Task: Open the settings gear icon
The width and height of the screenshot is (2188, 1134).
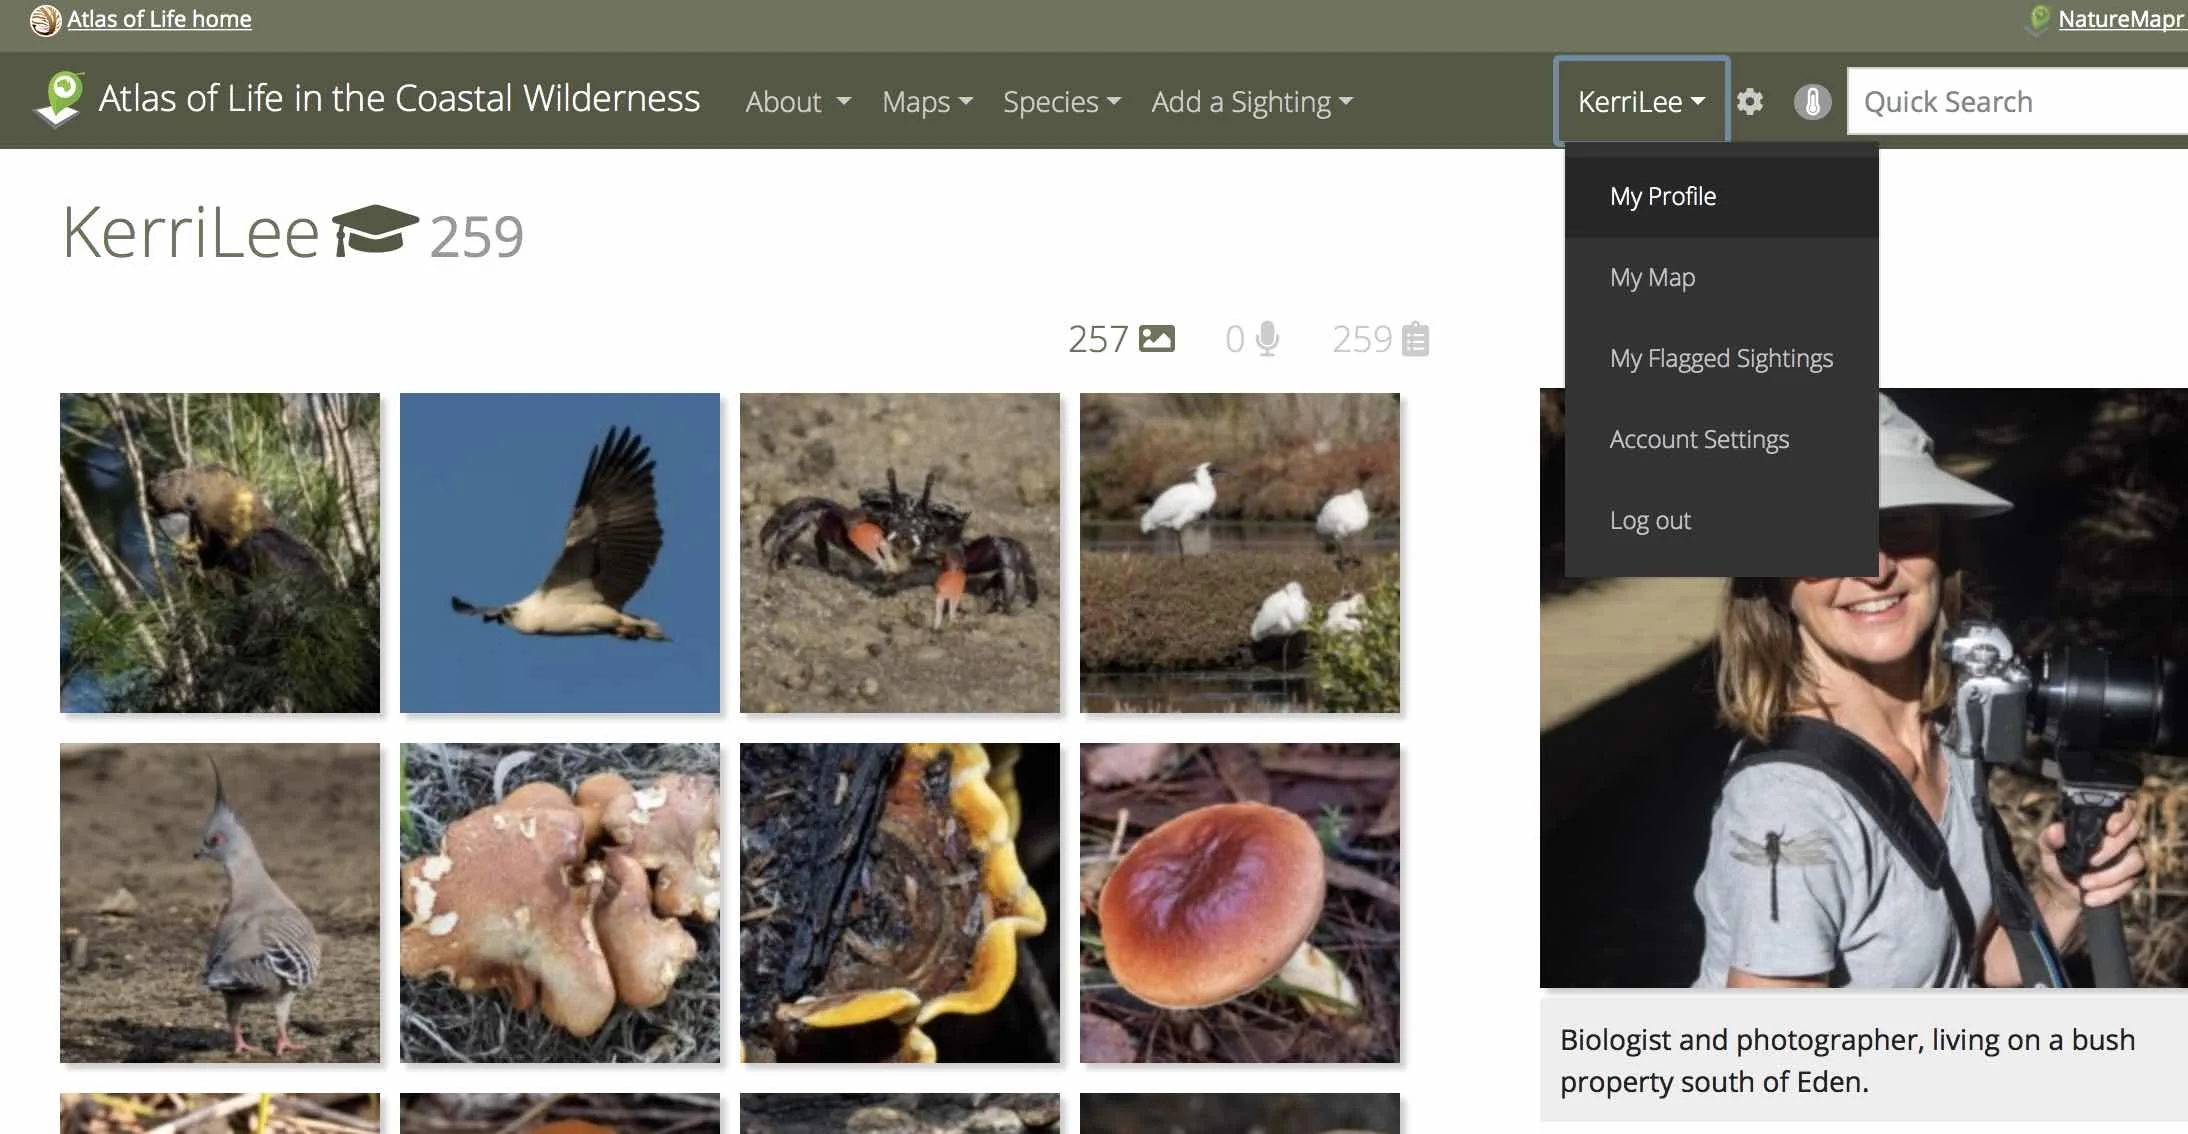Action: pos(1750,102)
